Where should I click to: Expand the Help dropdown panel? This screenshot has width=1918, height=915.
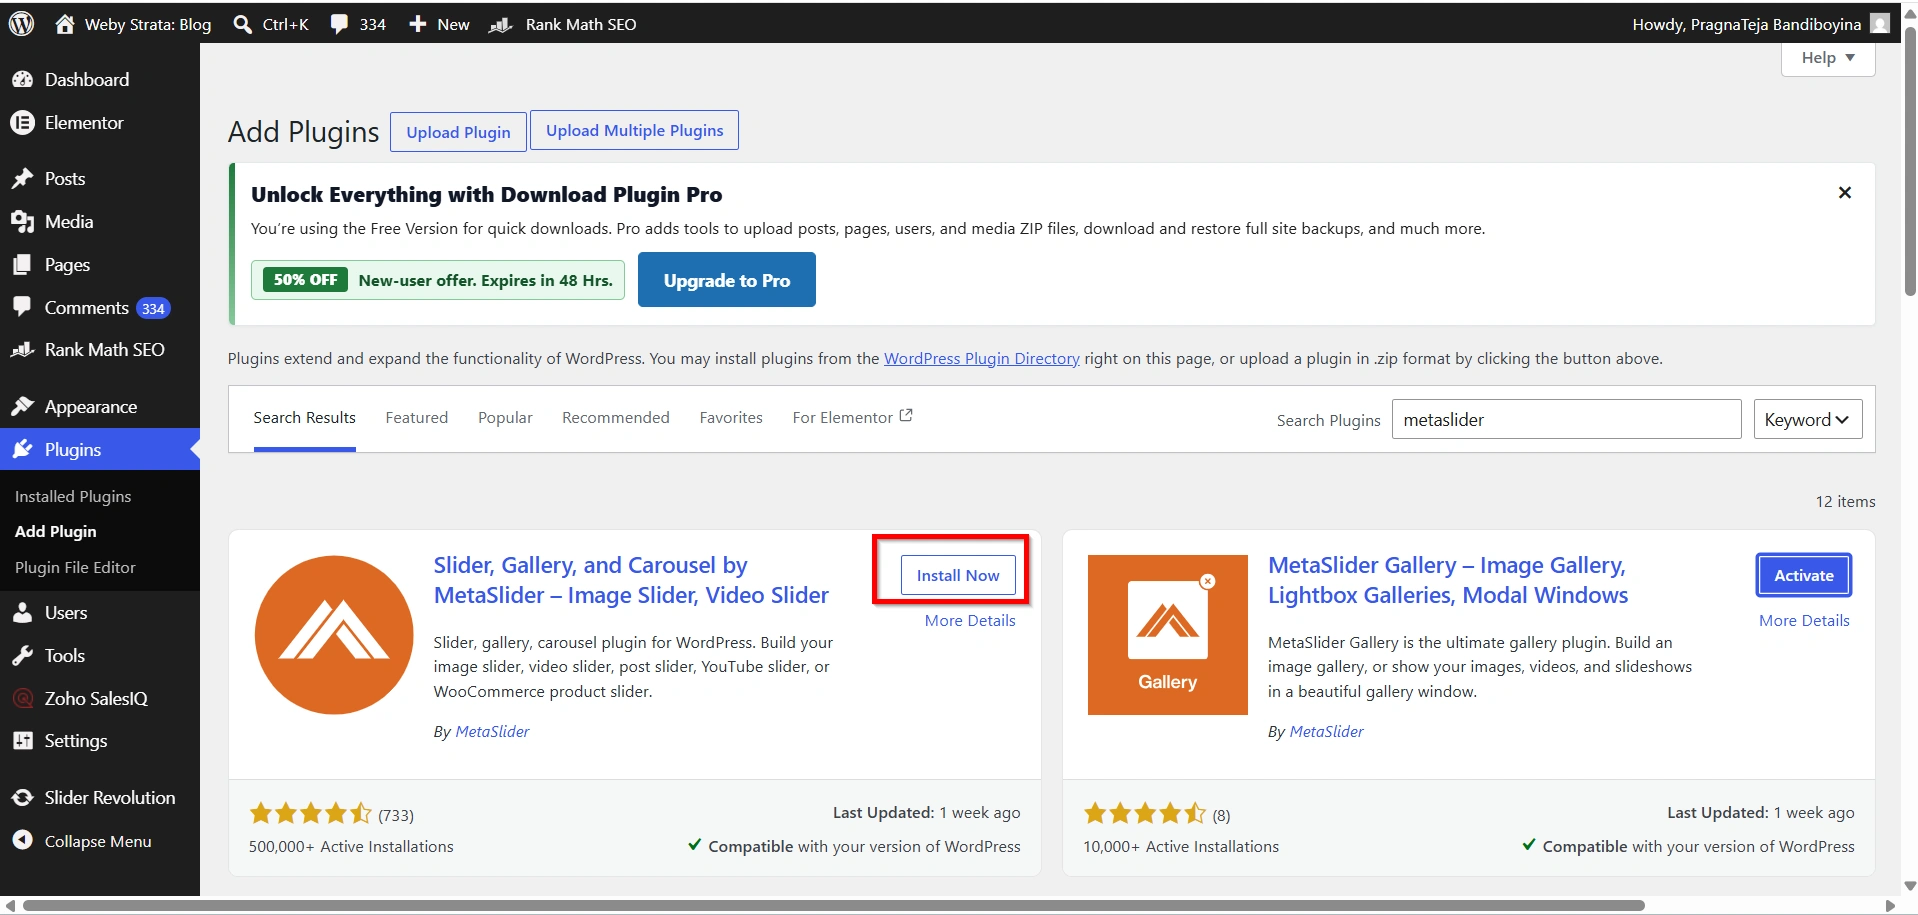click(x=1828, y=58)
